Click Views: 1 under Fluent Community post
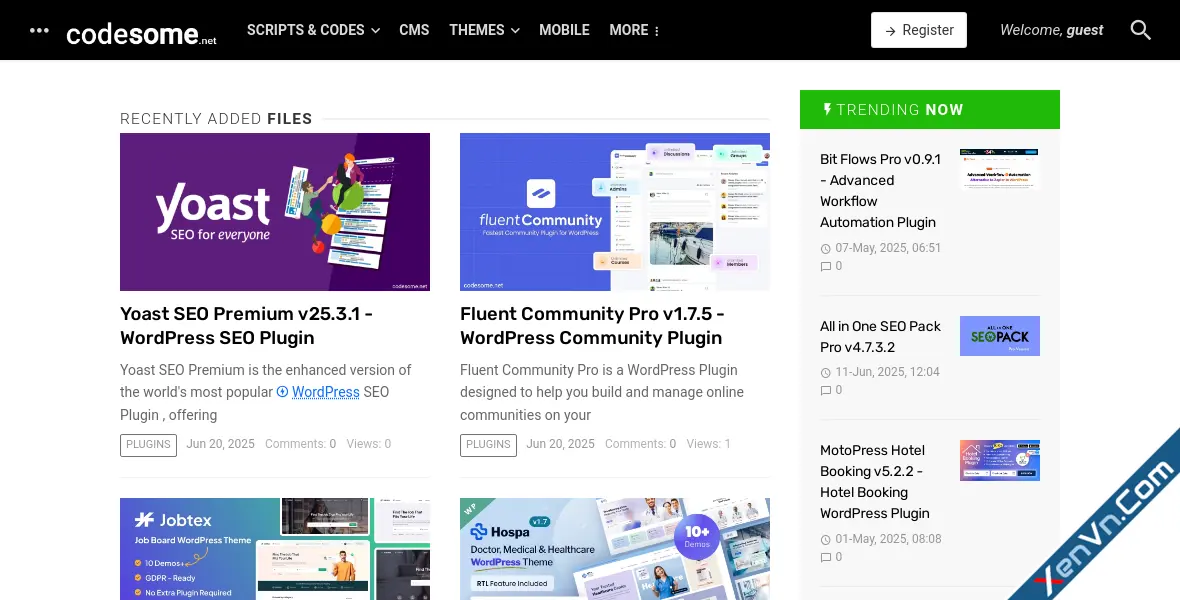 click(x=708, y=444)
